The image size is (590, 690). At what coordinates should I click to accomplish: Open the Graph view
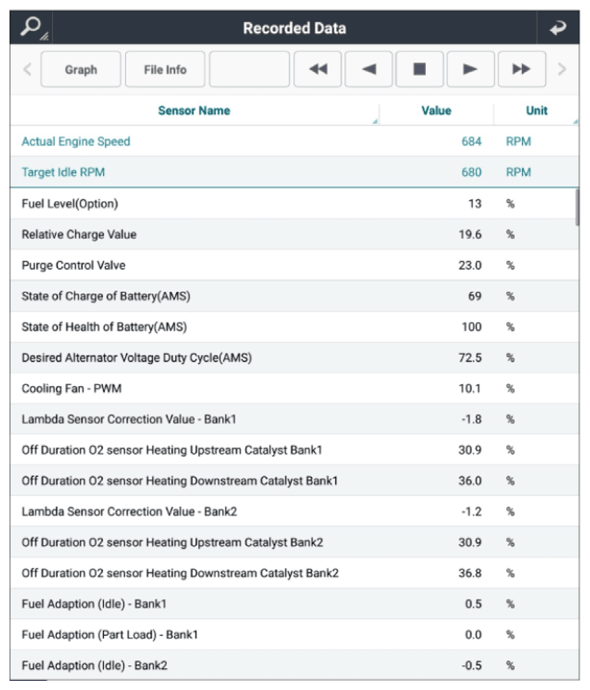(81, 69)
